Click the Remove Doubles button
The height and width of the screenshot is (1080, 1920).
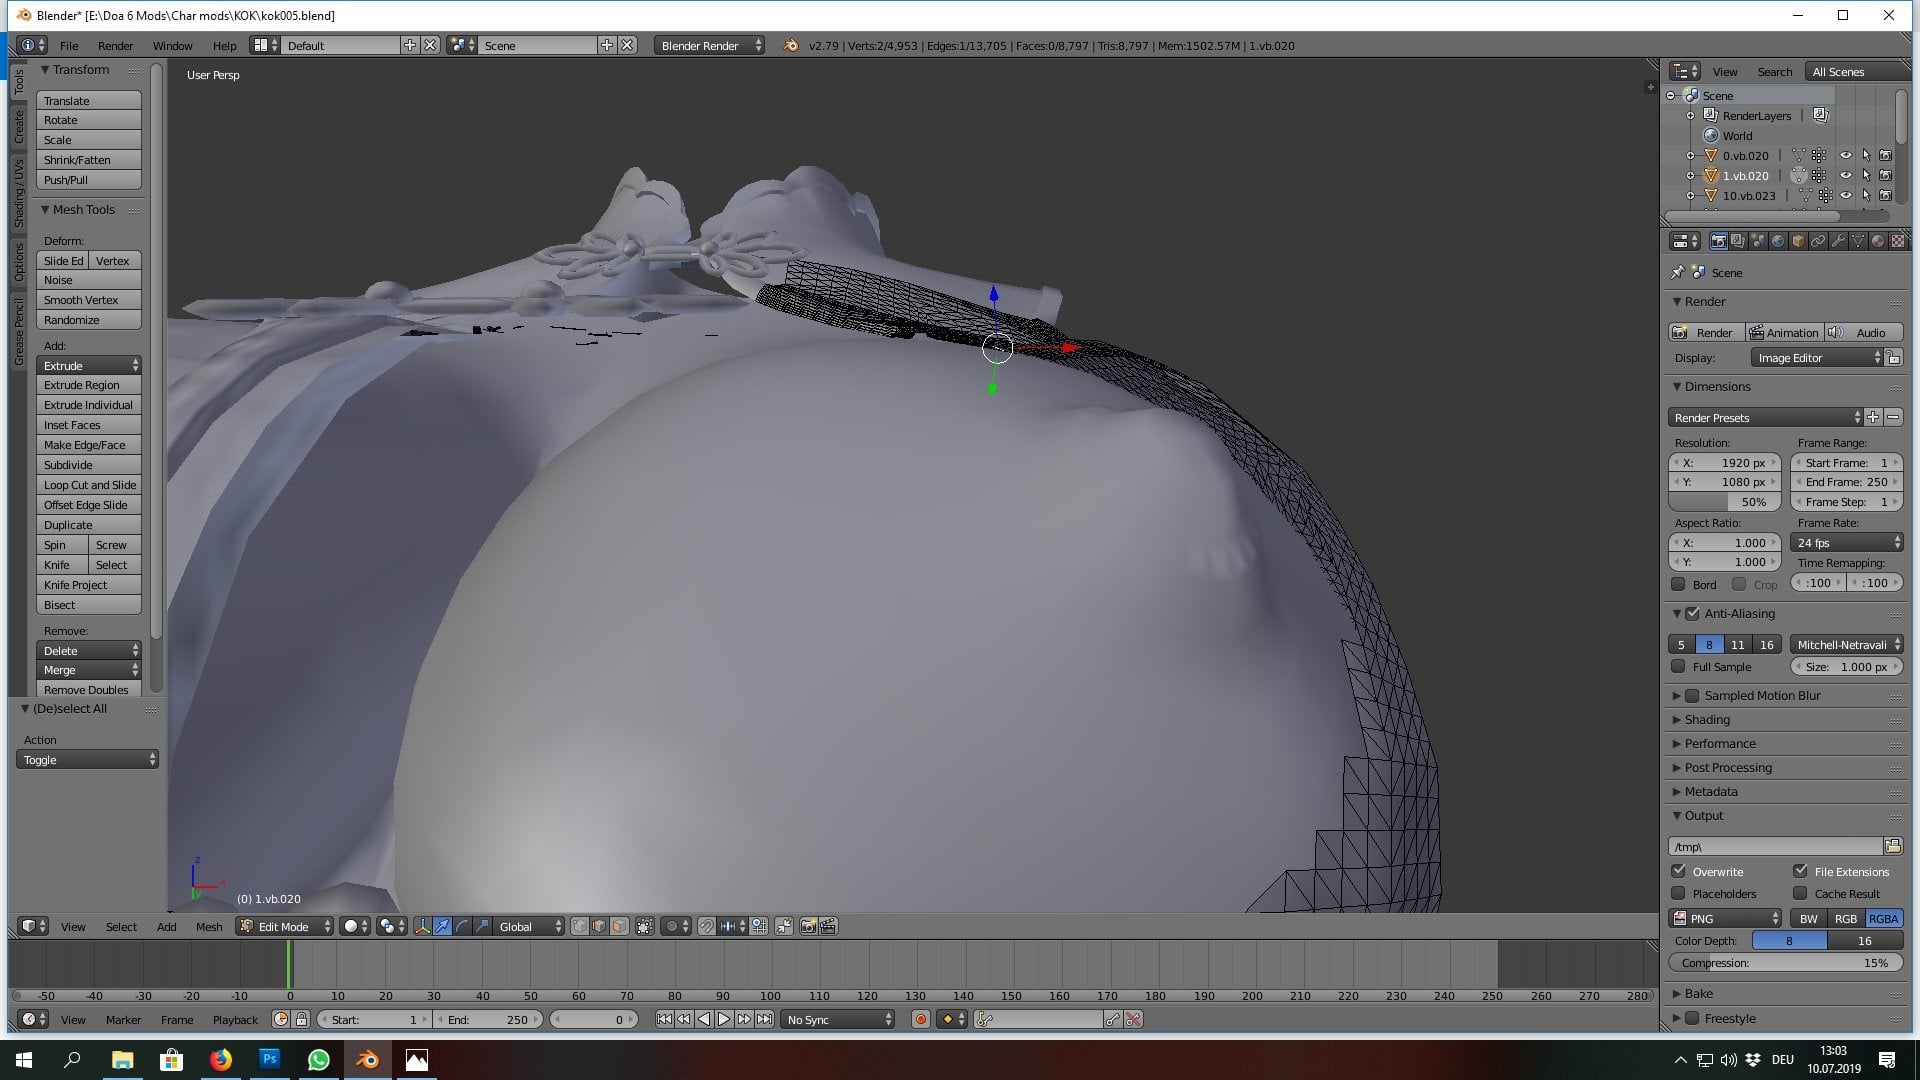(89, 690)
